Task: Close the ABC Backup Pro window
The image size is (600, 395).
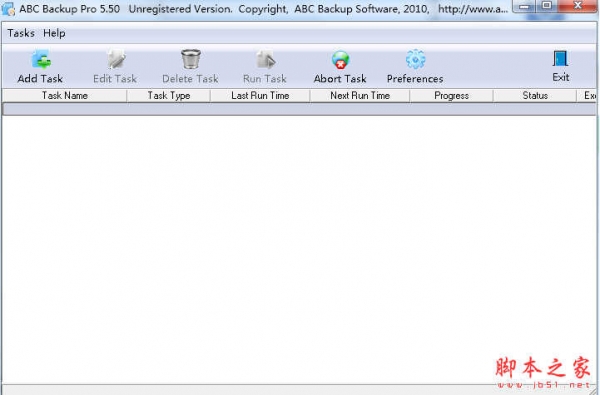Action: [577, 6]
